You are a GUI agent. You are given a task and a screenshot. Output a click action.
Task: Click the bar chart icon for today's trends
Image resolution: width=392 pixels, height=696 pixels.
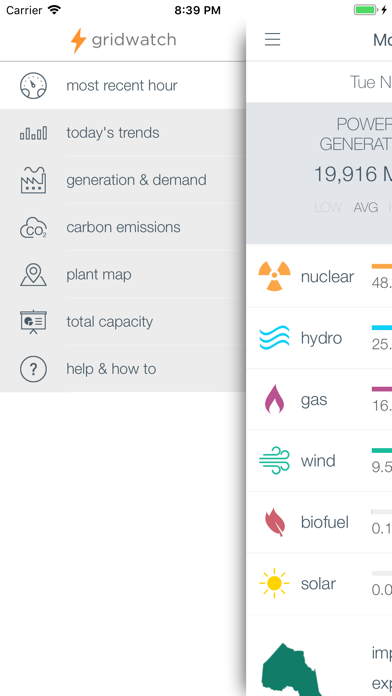[x=33, y=133]
